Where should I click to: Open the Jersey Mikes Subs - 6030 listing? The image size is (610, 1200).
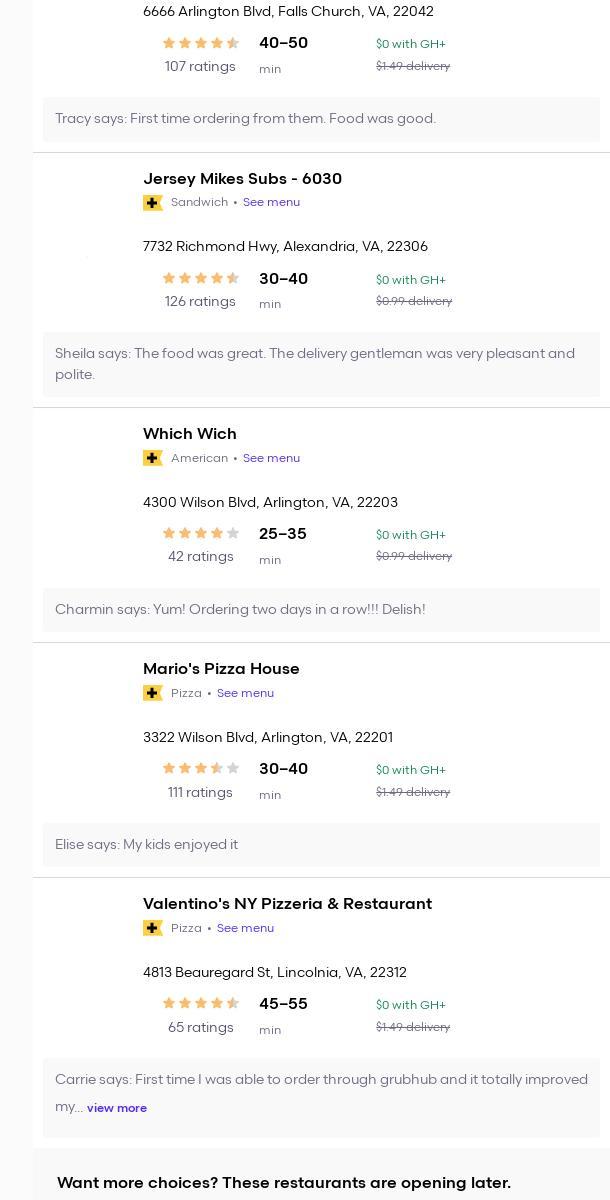242,179
